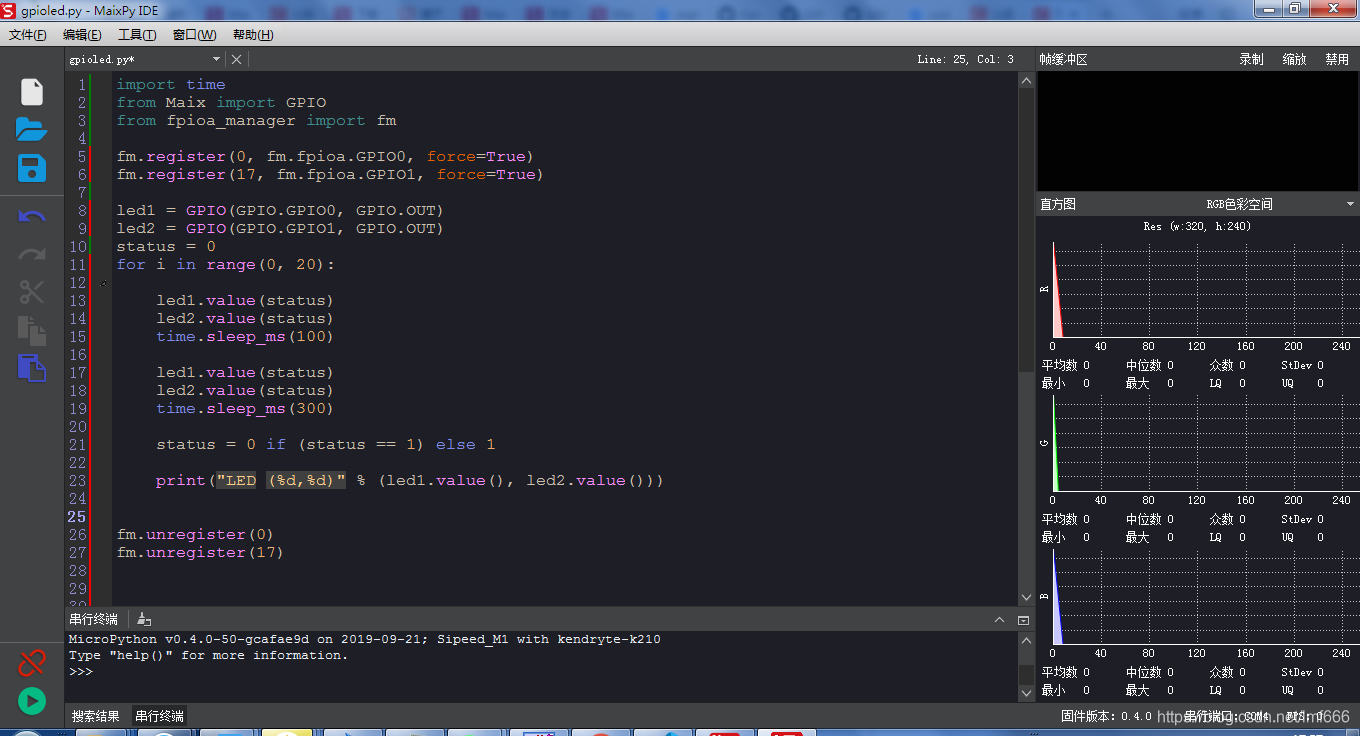1360x736 pixels.
Task: Click the fm.register(17, ...) line
Action: click(330, 175)
